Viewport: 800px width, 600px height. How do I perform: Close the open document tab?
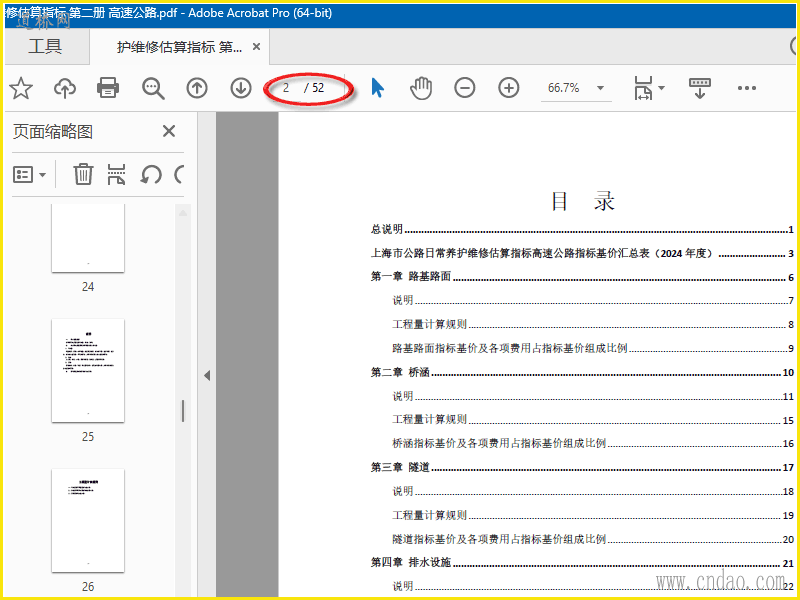tap(257, 47)
